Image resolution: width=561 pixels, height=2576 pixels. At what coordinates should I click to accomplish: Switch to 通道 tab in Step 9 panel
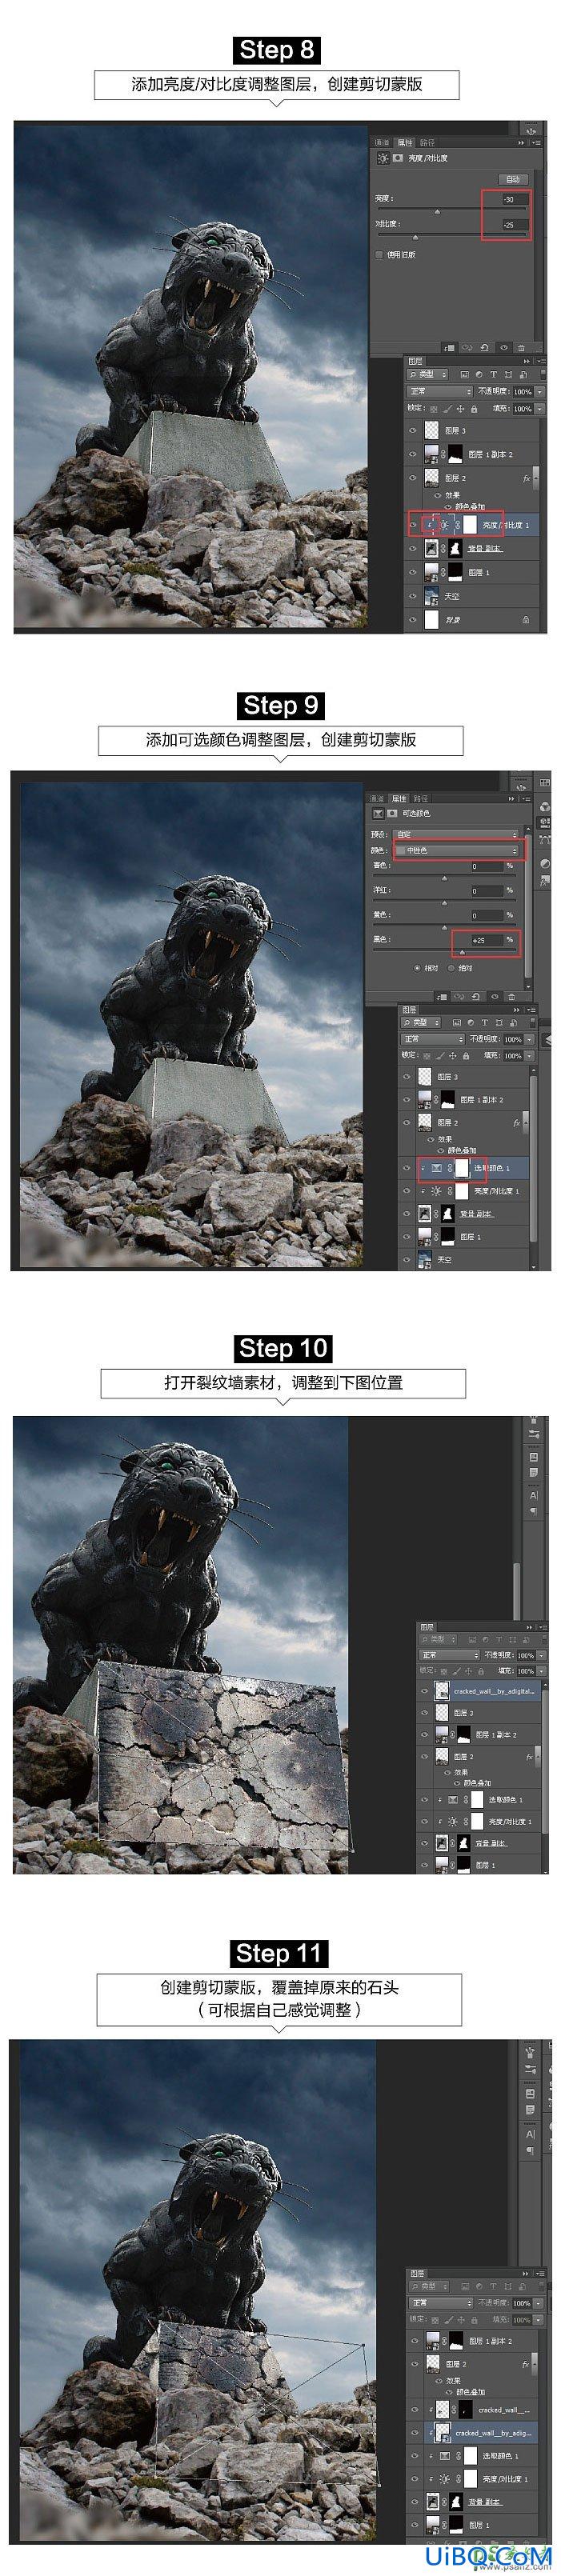[376, 798]
